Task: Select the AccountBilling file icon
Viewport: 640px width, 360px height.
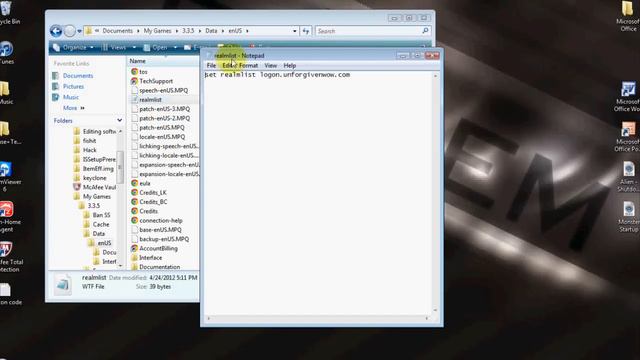Action: pos(135,249)
